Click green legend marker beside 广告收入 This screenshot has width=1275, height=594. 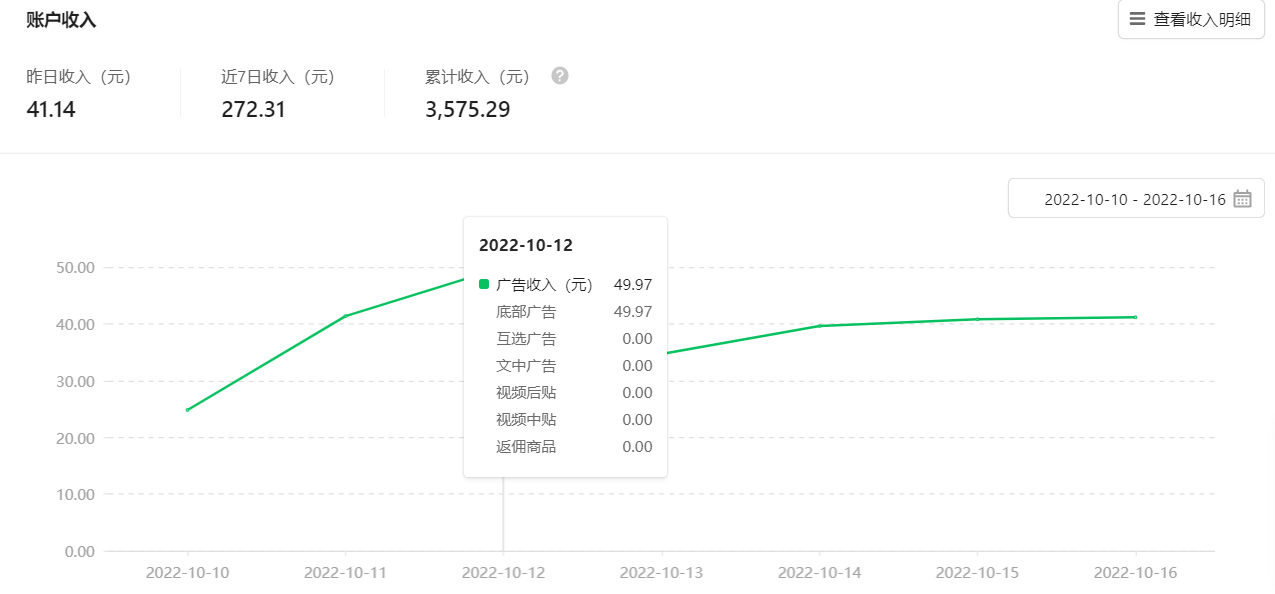tap(484, 284)
